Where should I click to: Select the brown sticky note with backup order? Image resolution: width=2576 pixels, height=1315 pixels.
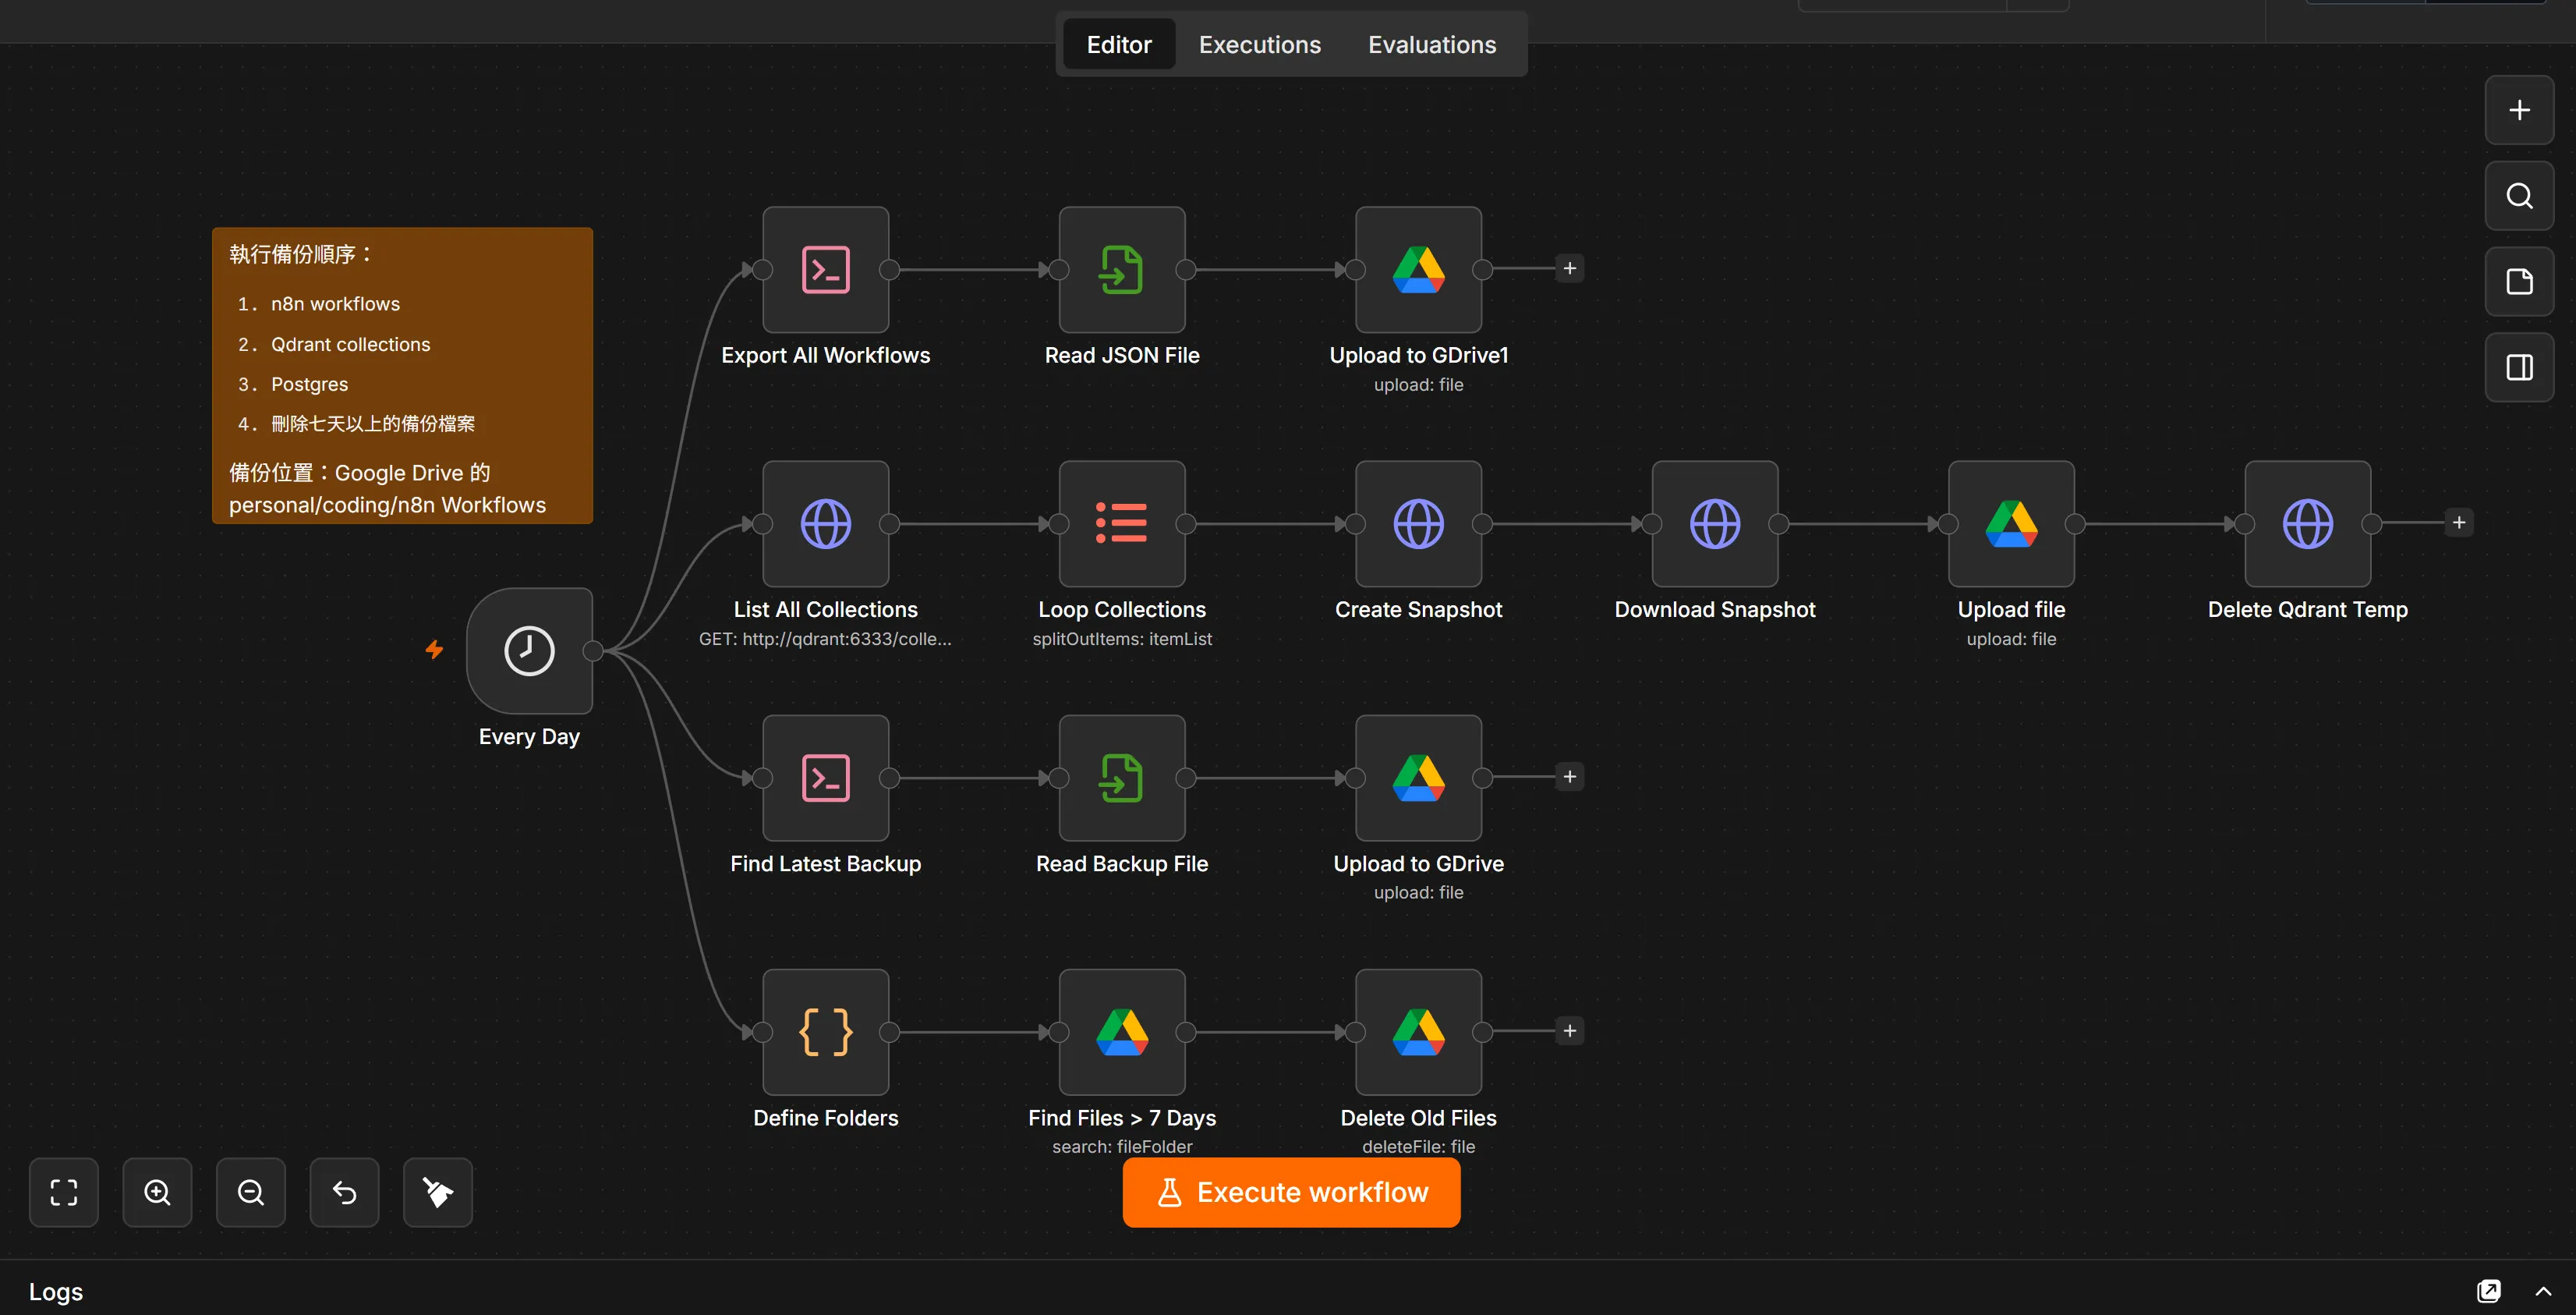[x=402, y=375]
